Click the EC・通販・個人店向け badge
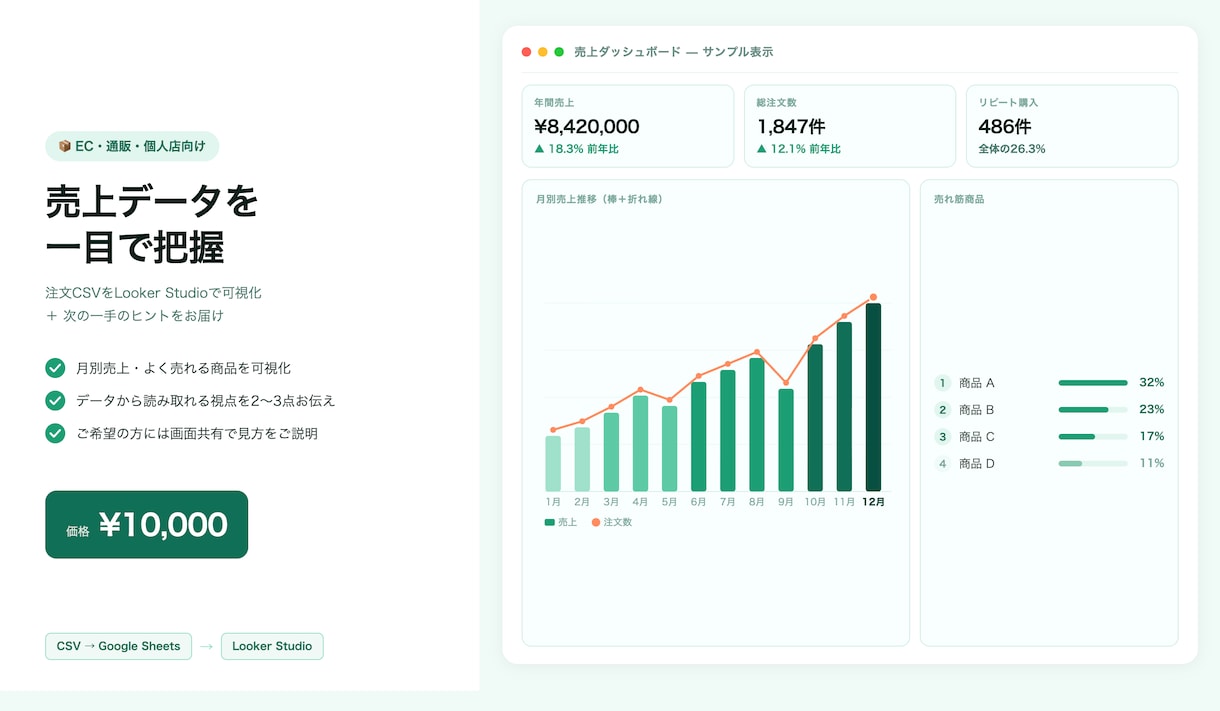This screenshot has width=1220, height=711. [132, 146]
